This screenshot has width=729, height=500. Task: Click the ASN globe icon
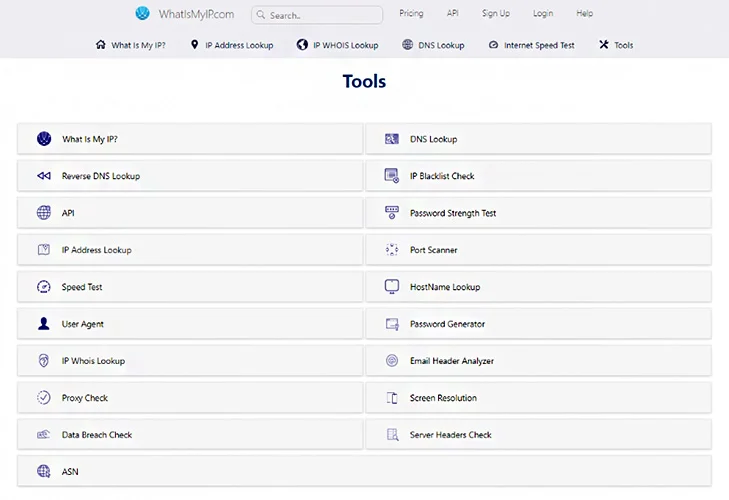tap(44, 471)
